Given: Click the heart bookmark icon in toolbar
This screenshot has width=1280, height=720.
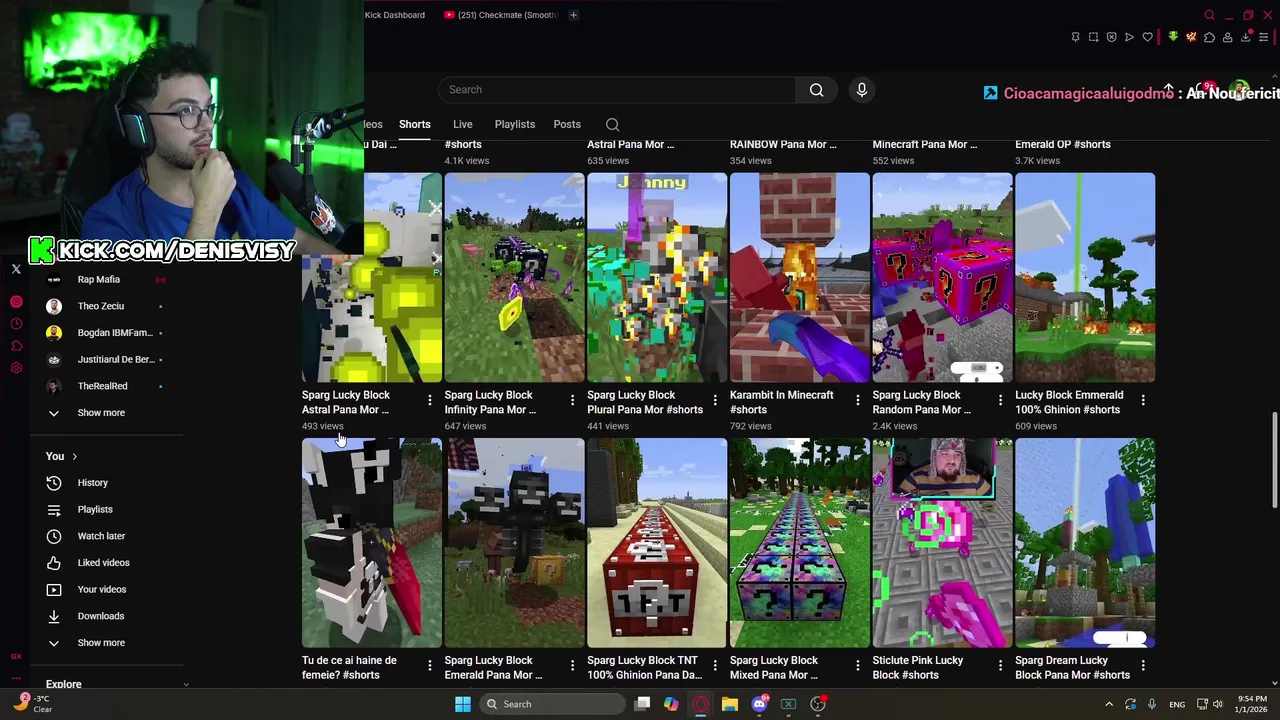Looking at the screenshot, I should [1147, 37].
